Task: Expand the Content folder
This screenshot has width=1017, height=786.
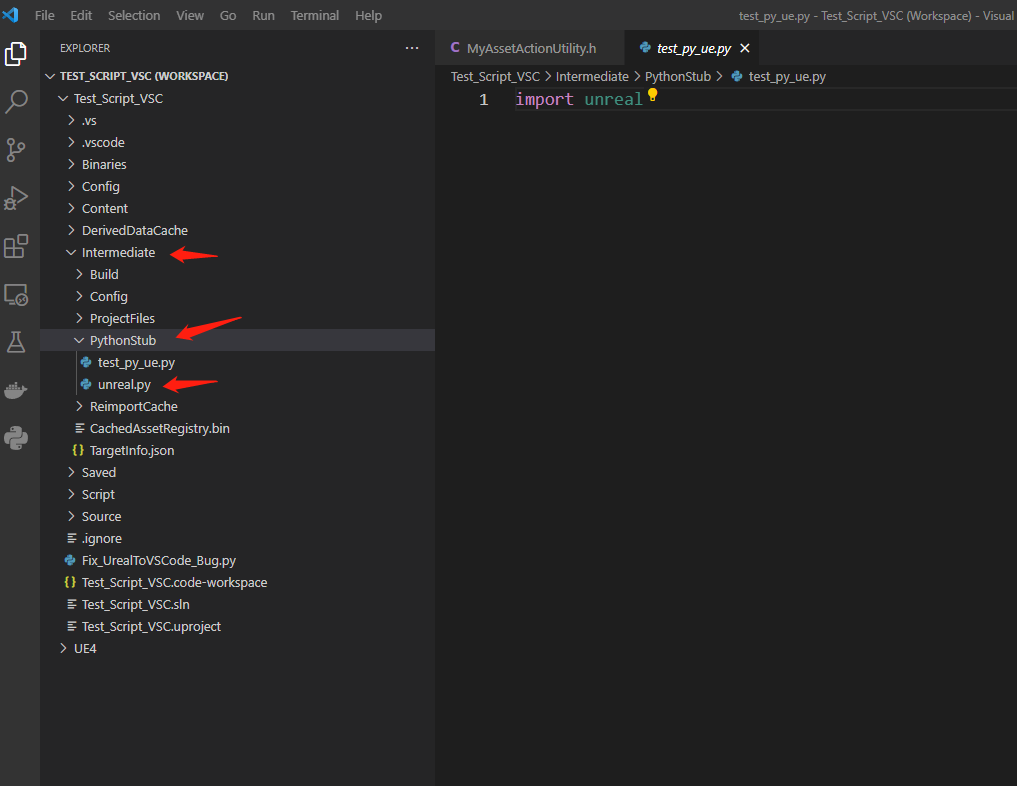Action: (71, 208)
